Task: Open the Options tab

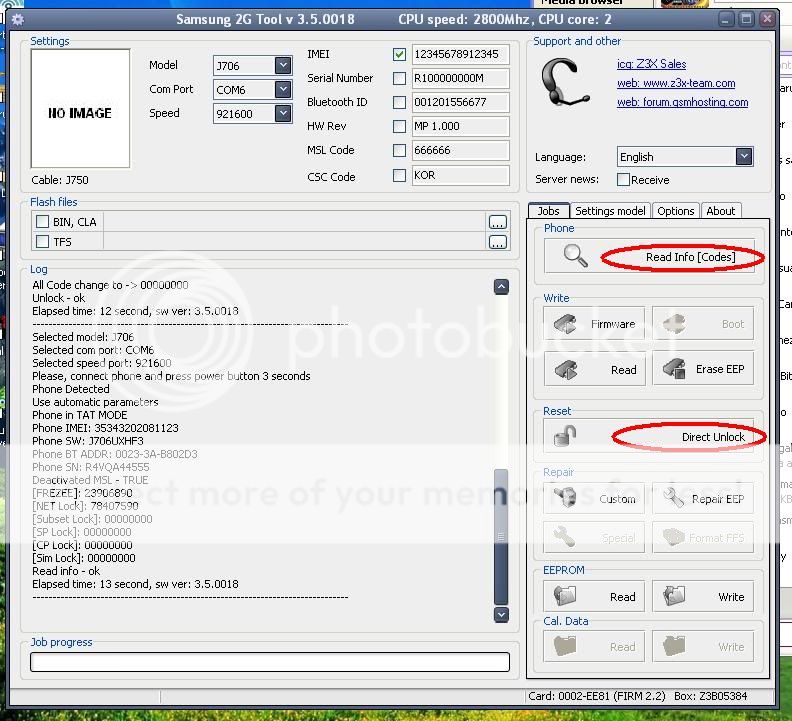Action: [x=676, y=211]
